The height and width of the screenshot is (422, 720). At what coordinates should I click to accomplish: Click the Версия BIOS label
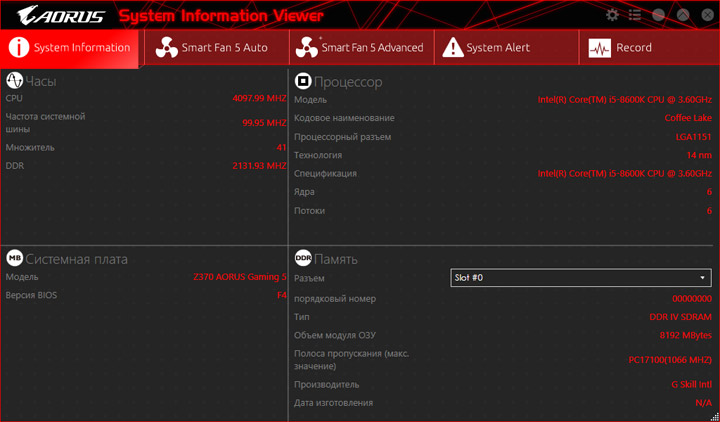[31, 295]
